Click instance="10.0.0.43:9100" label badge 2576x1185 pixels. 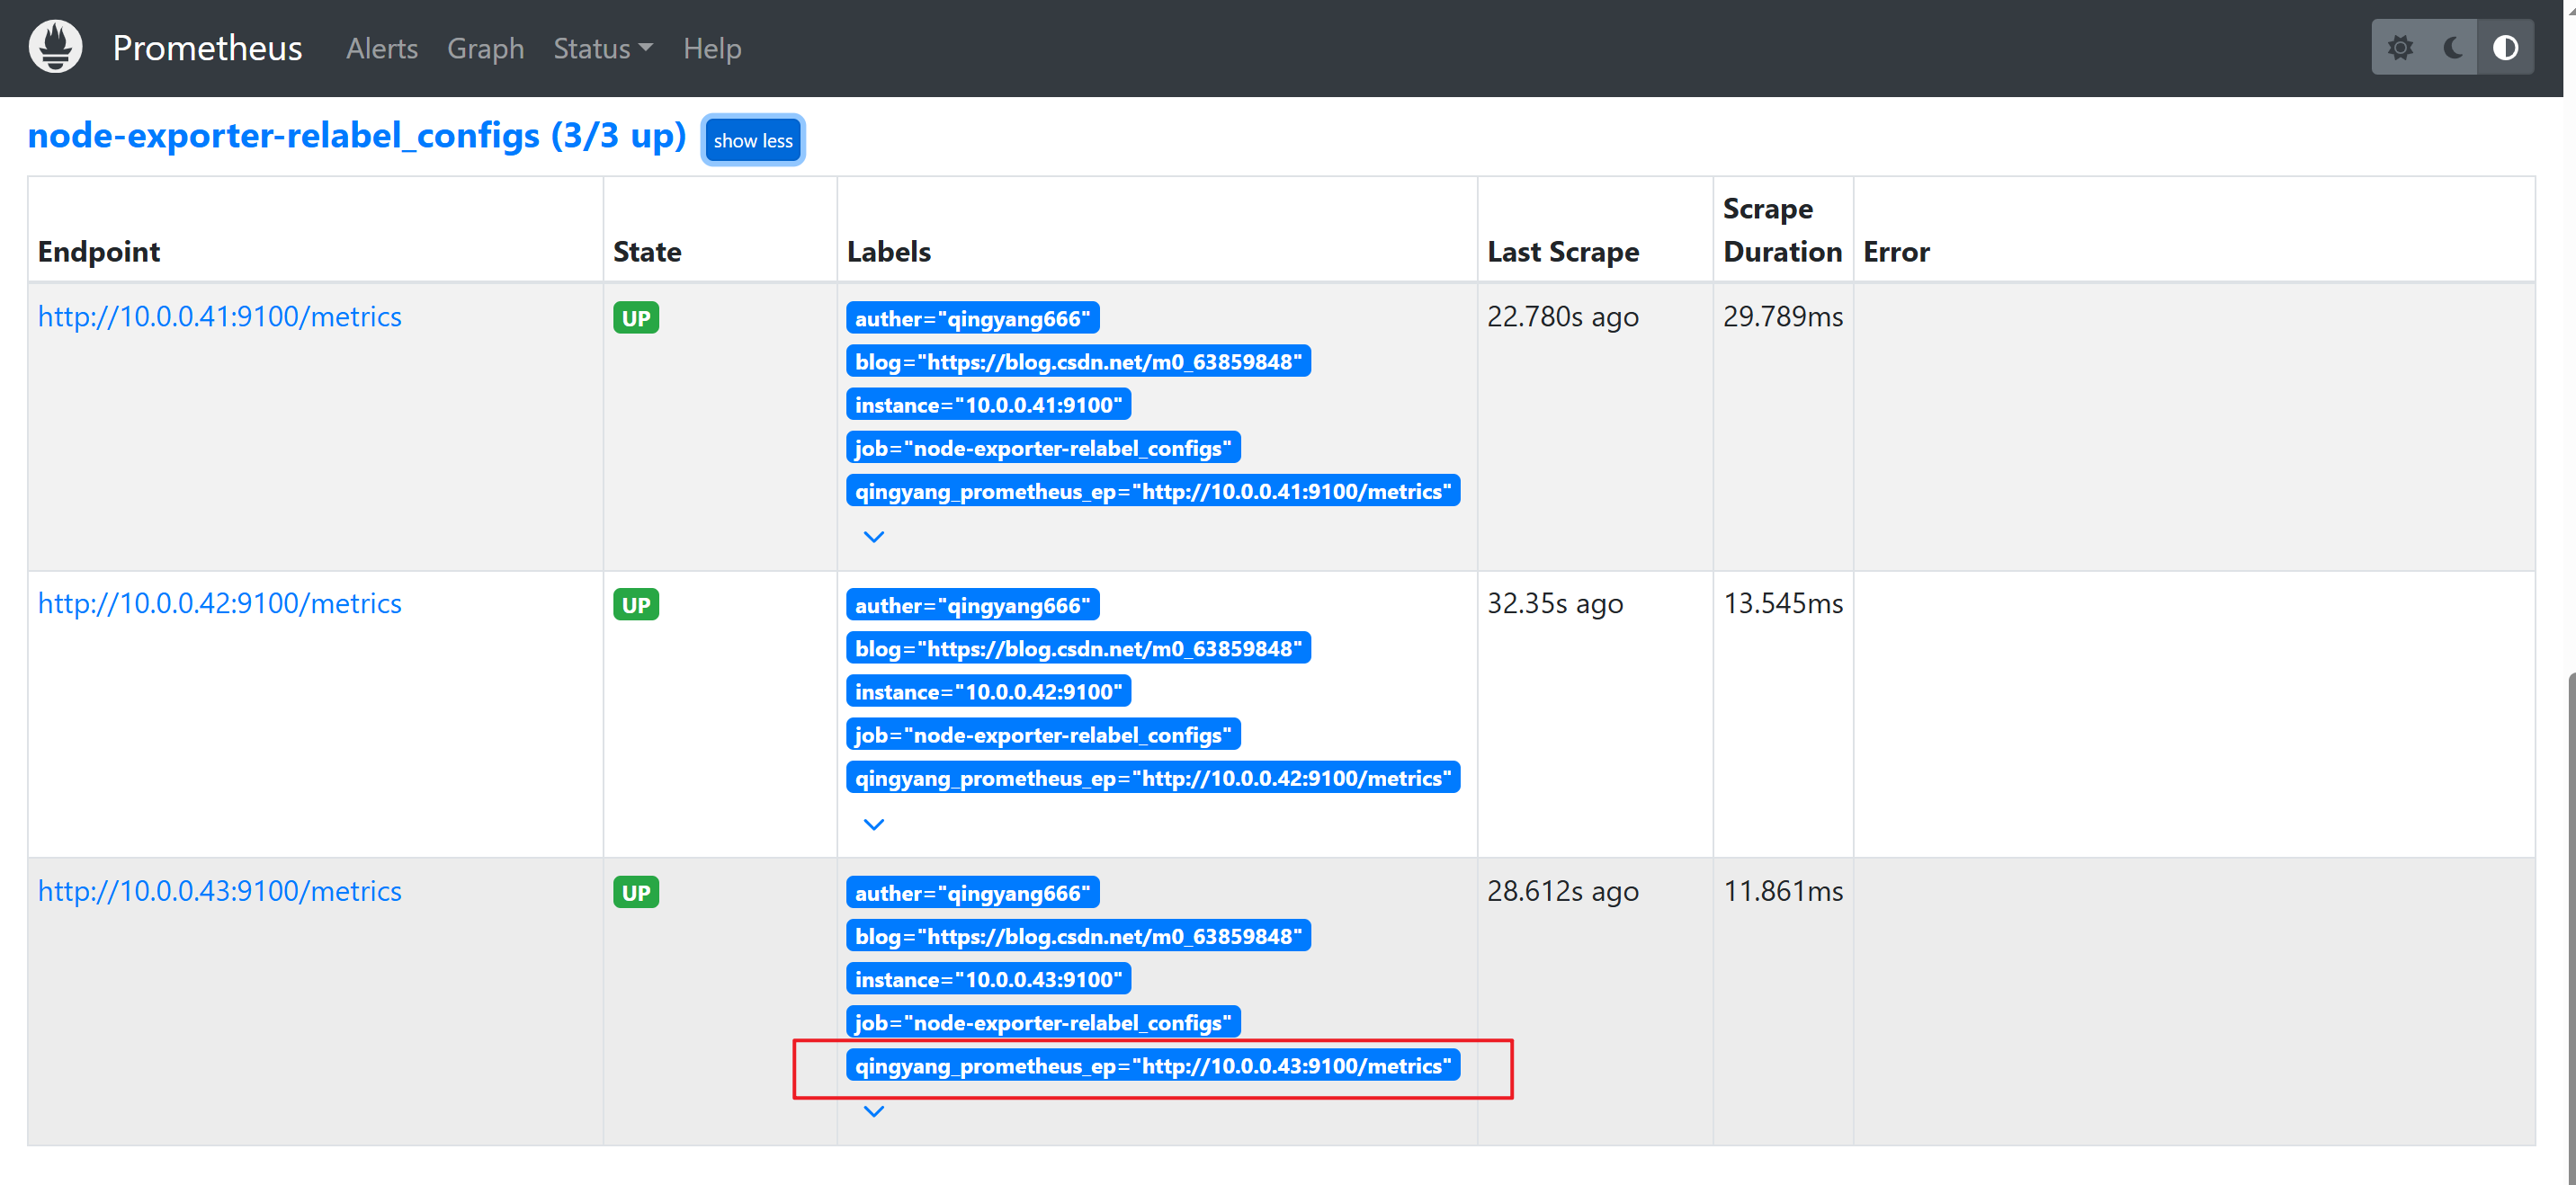pyautogui.click(x=988, y=979)
